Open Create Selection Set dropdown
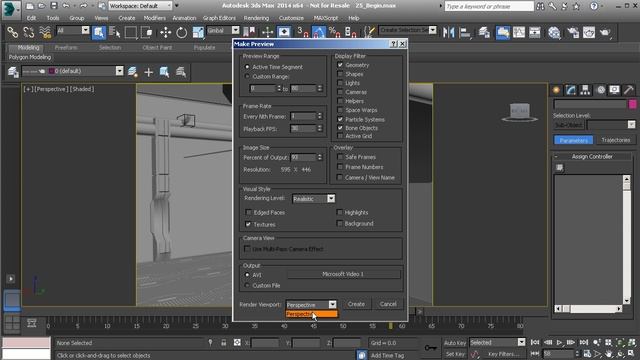Image resolution: width=640 pixels, height=360 pixels. click(x=433, y=30)
